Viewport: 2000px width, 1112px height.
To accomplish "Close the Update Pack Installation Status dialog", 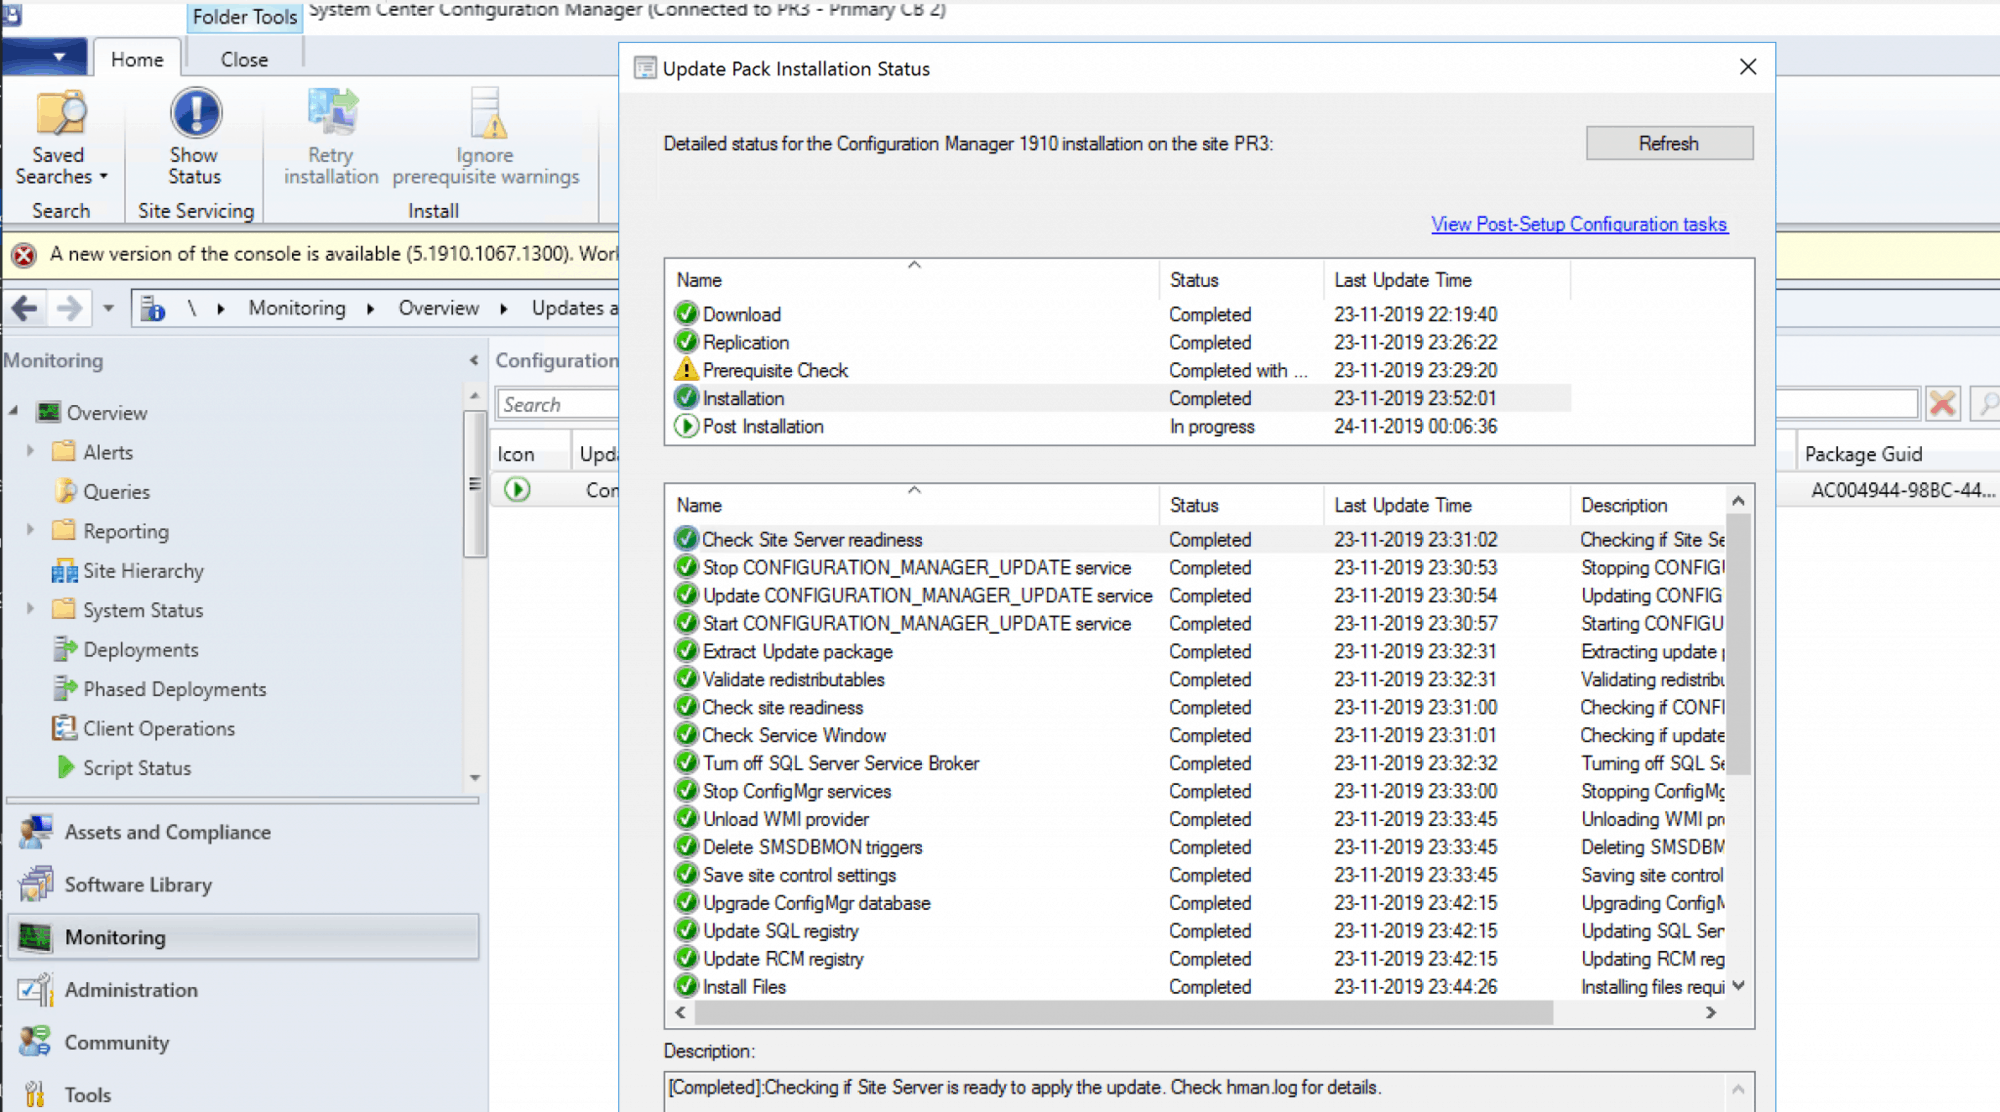I will pos(1747,67).
